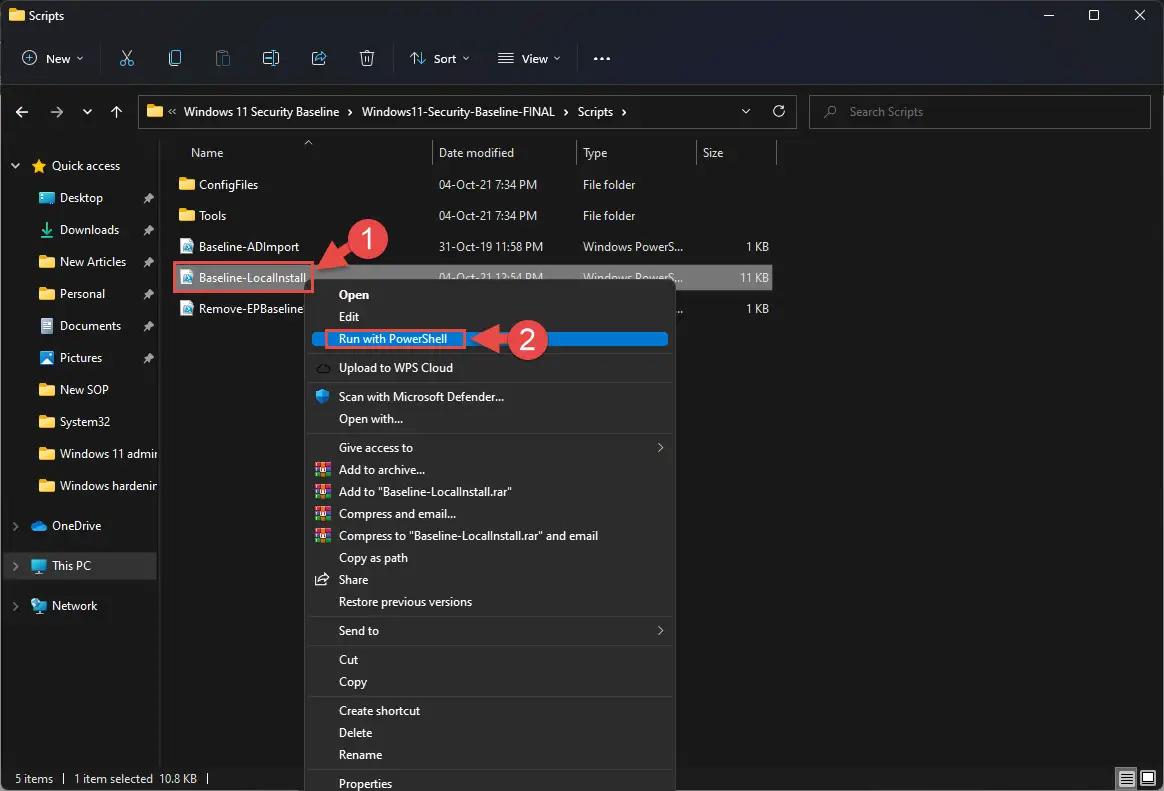Click the Delete trash icon in toolbar

click(367, 59)
